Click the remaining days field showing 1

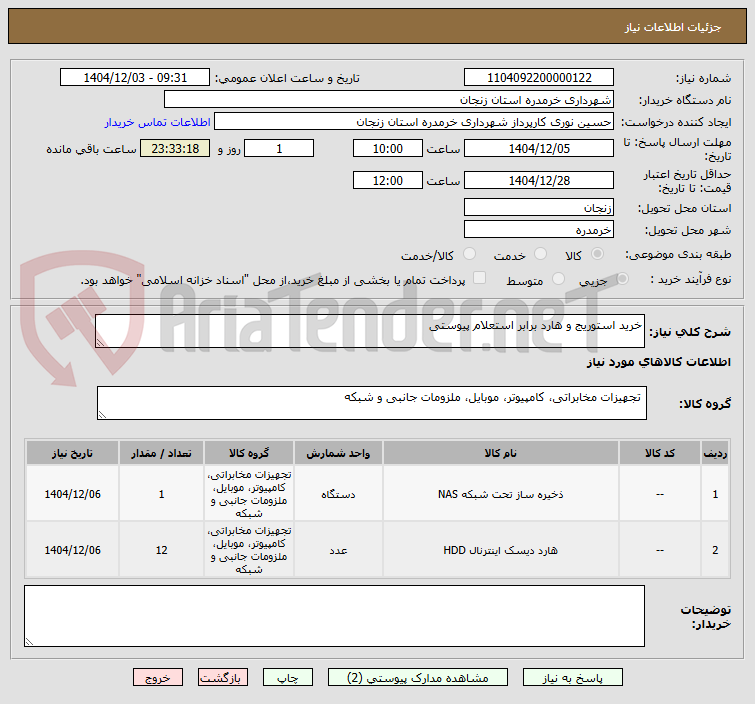279,148
